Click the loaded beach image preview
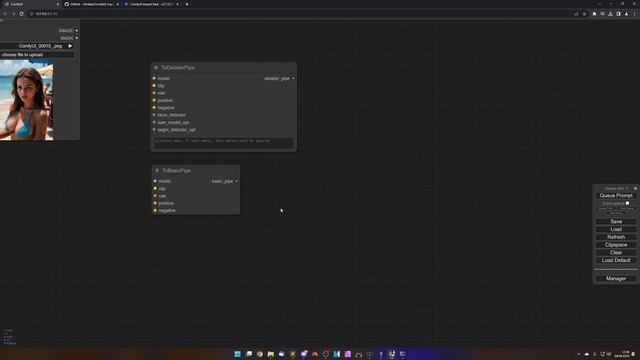 [27, 100]
